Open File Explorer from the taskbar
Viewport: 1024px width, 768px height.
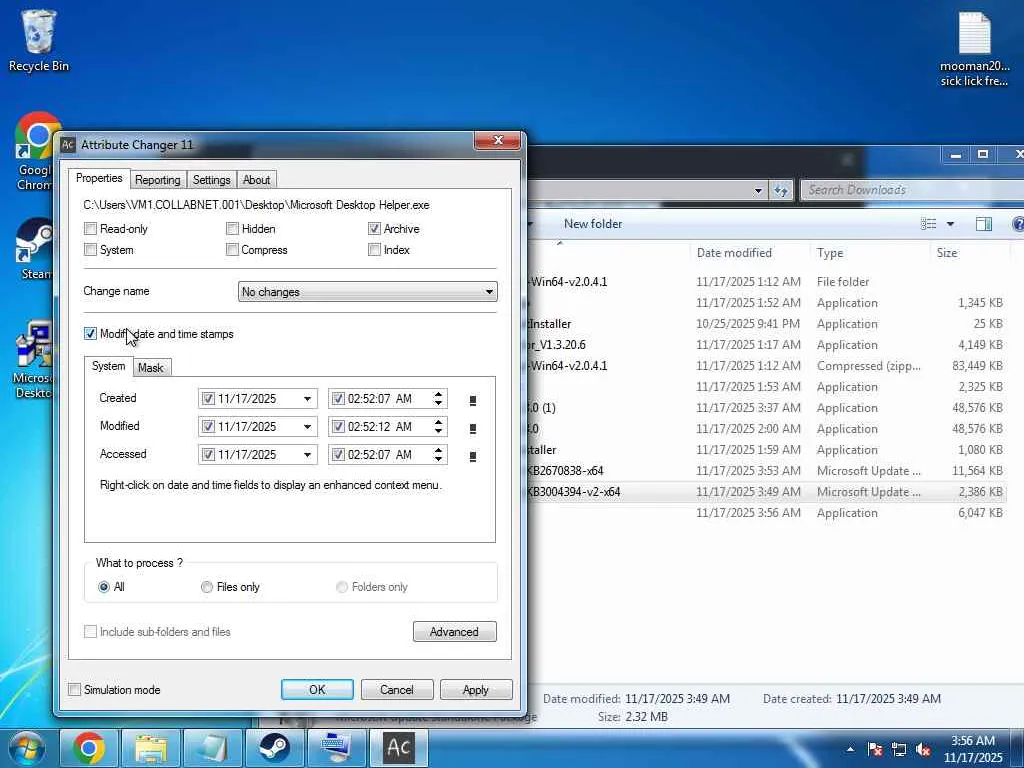(x=151, y=748)
